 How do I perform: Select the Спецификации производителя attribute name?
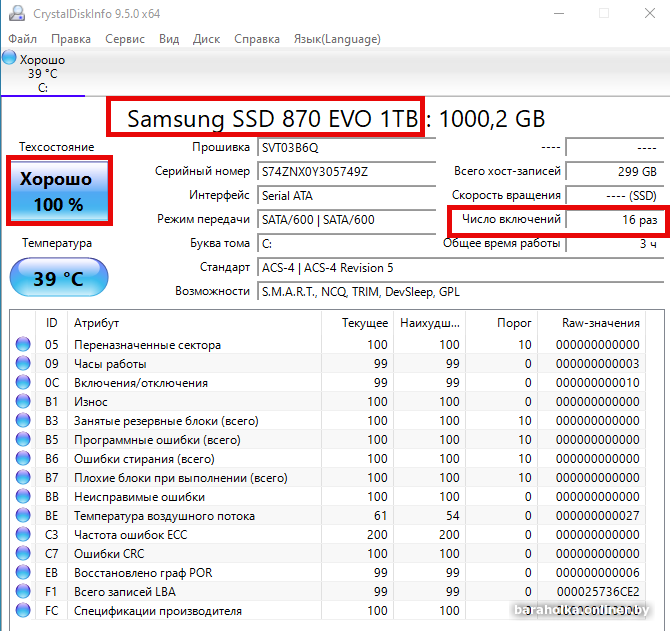coord(158,611)
